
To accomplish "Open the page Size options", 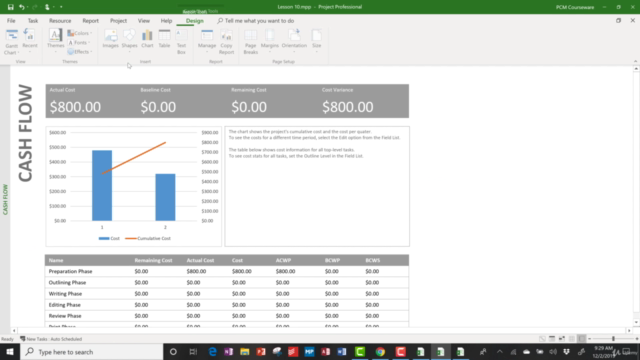I will click(317, 41).
